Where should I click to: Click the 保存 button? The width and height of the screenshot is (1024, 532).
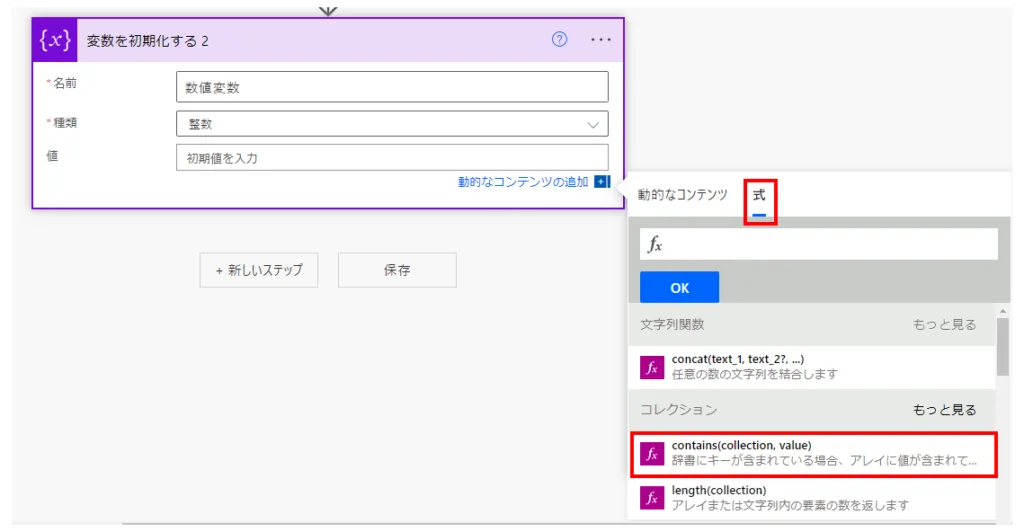(x=397, y=270)
